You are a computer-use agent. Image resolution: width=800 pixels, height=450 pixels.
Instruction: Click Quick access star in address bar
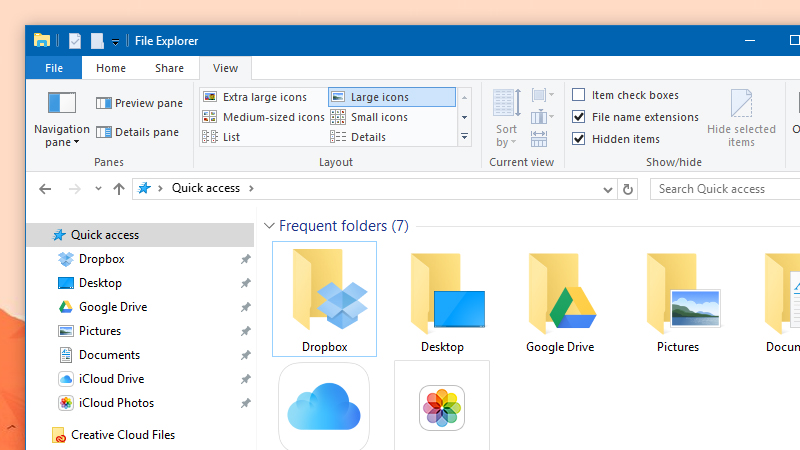(x=144, y=188)
